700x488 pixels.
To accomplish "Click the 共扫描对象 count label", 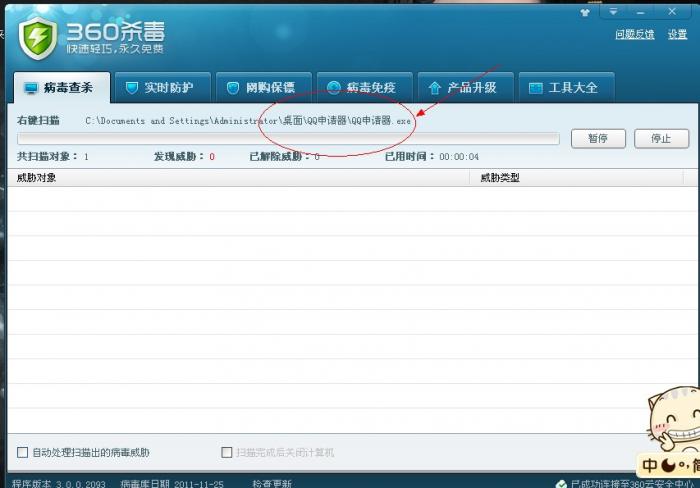I will pyautogui.click(x=52, y=156).
